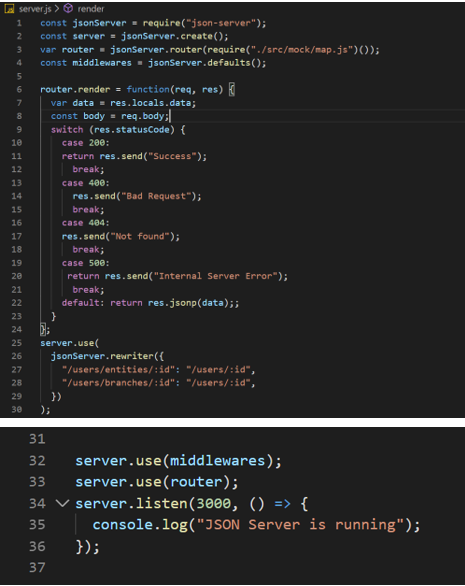Click the render symbol cube icon

[68, 8]
